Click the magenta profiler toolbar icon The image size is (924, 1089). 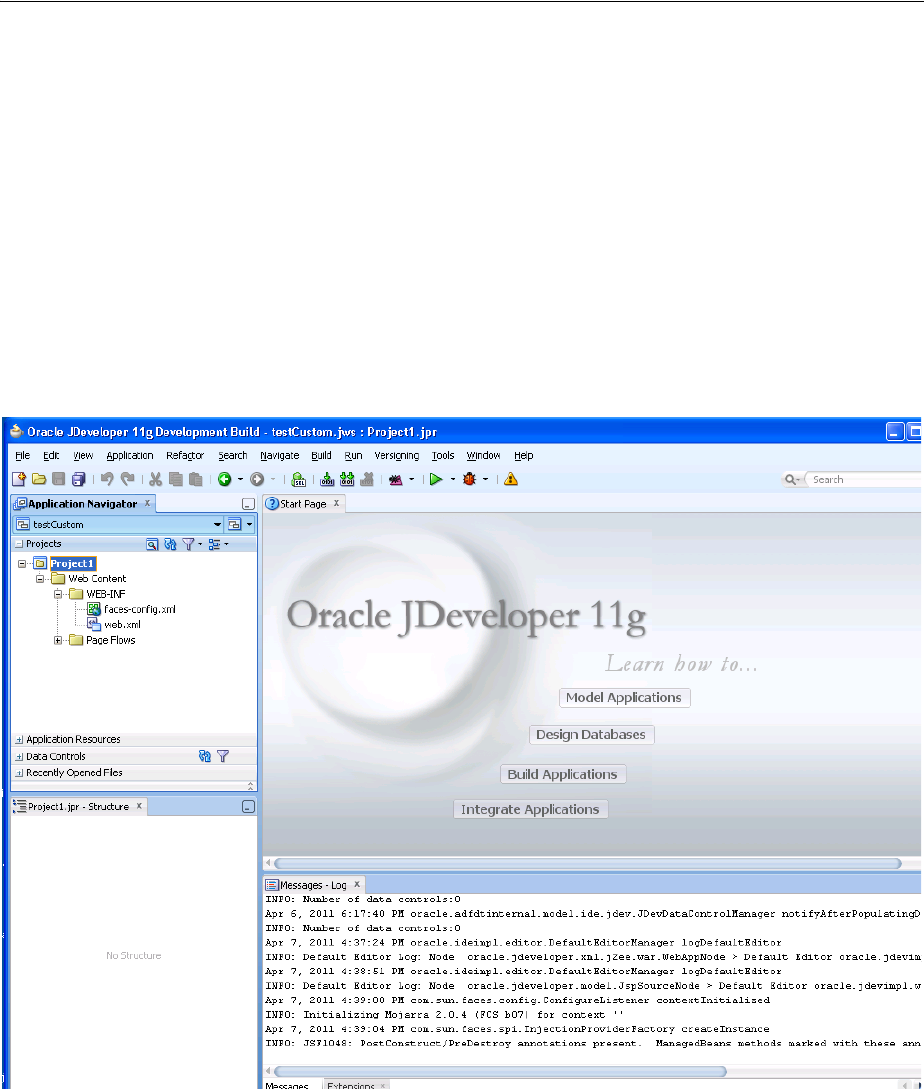point(396,479)
